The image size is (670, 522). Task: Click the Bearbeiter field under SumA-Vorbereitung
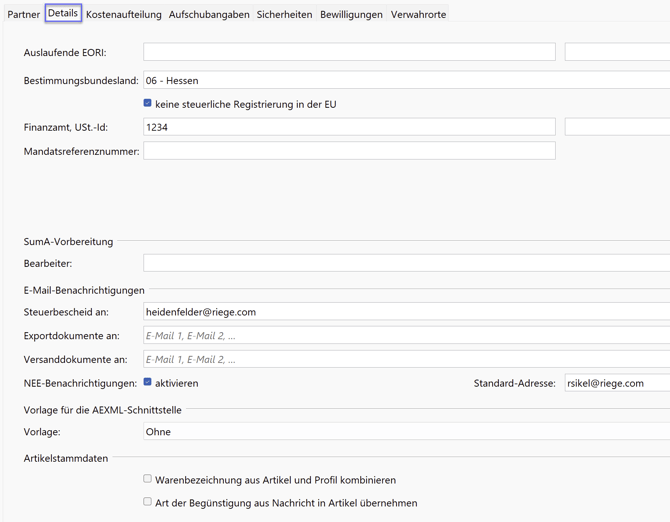pos(405,263)
